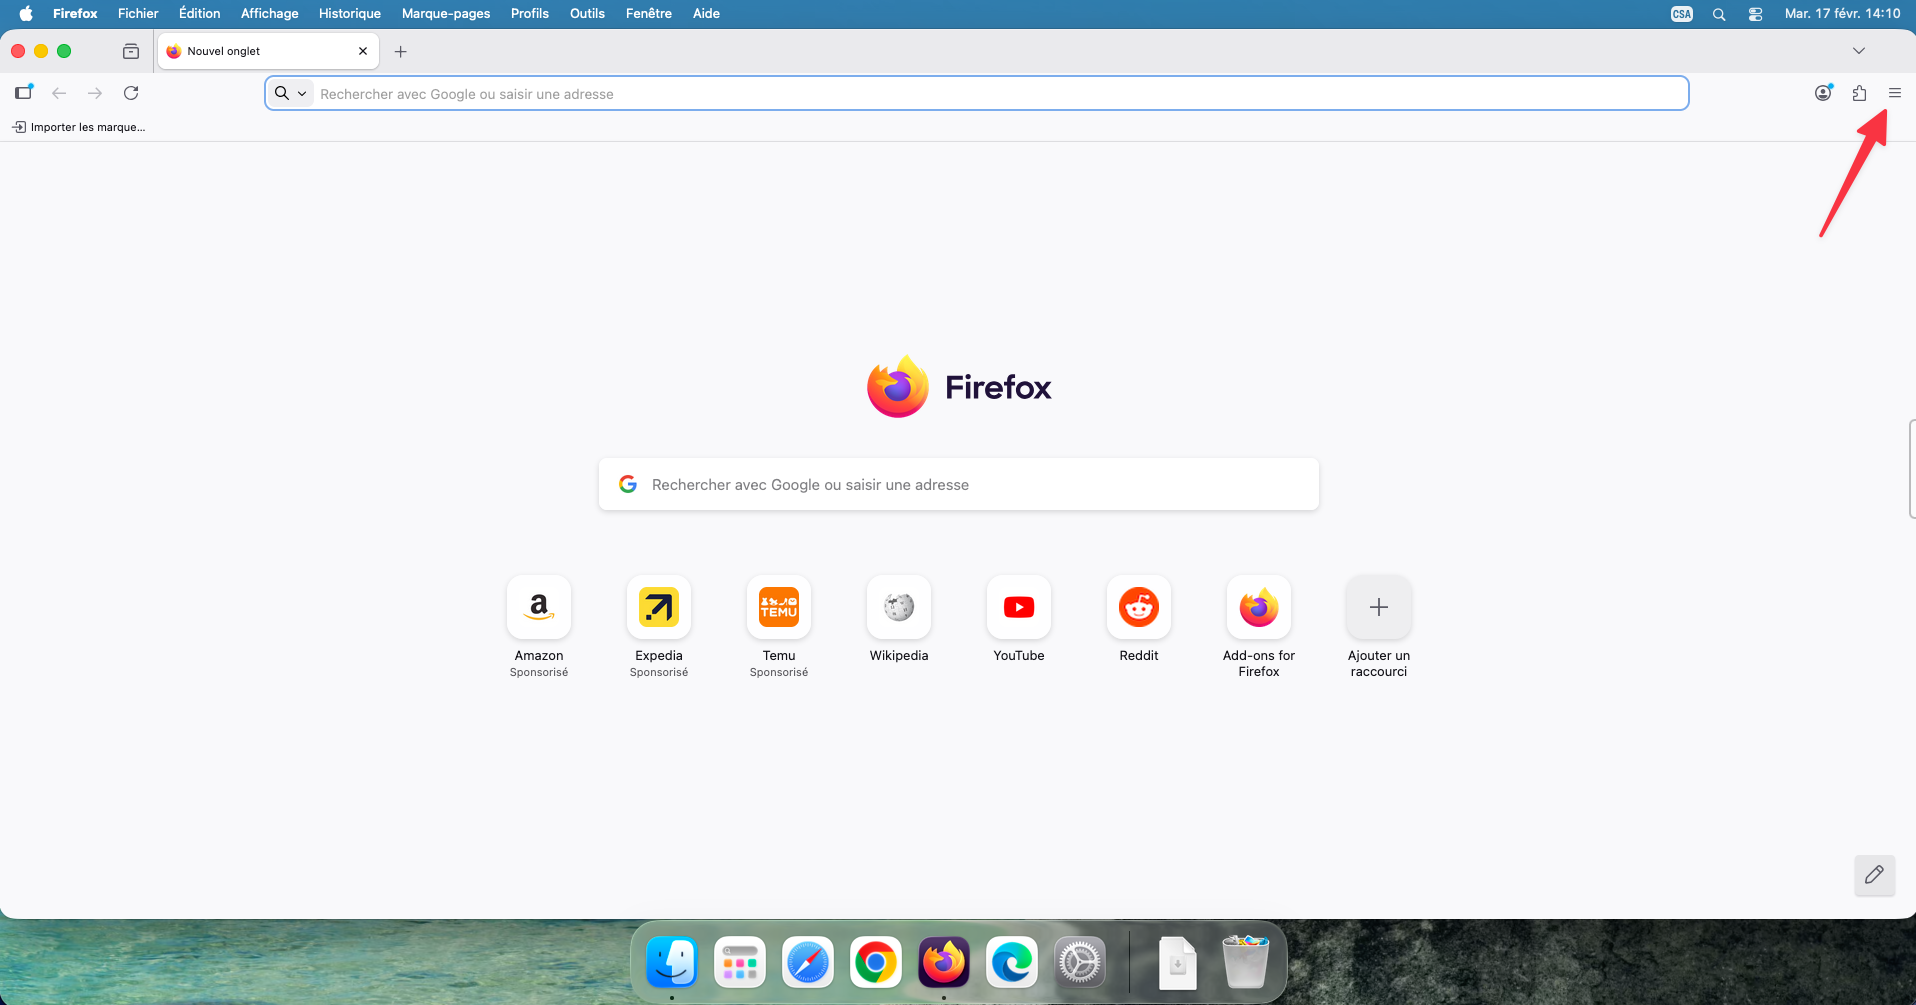Toggle the sidebar icon in the toolbar
The width and height of the screenshot is (1916, 1005).
pos(23,93)
